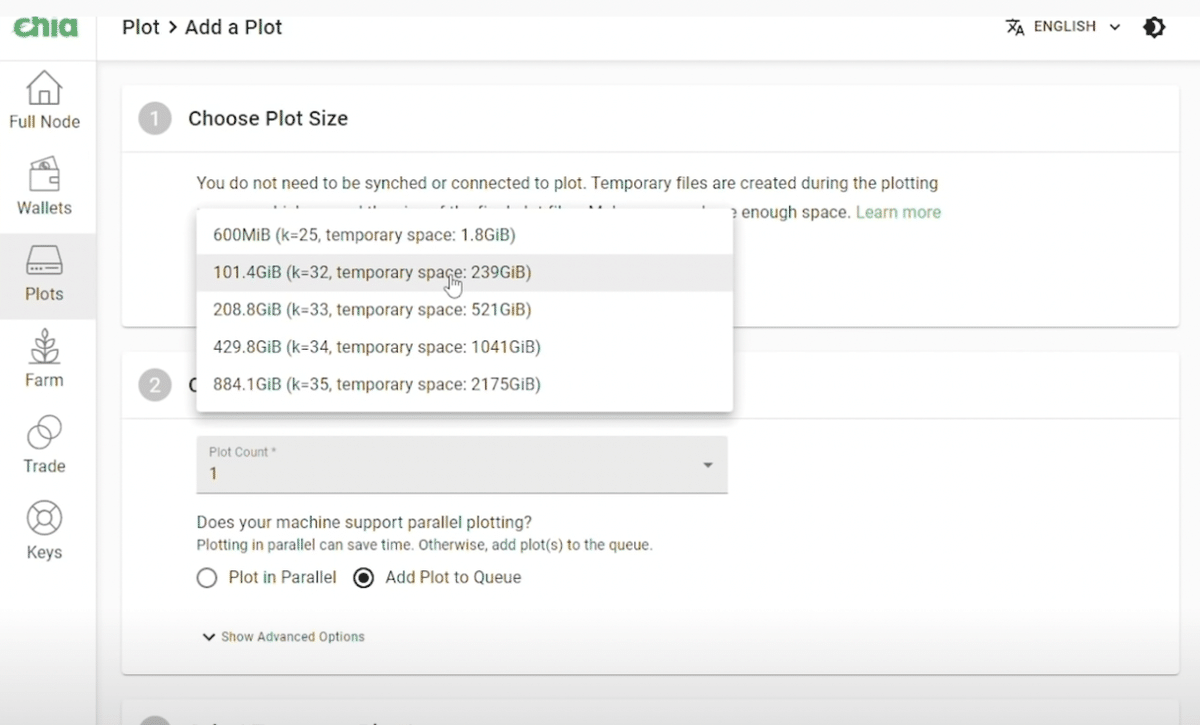Click the translate language icon
This screenshot has height=725, width=1200.
[x=1015, y=27]
